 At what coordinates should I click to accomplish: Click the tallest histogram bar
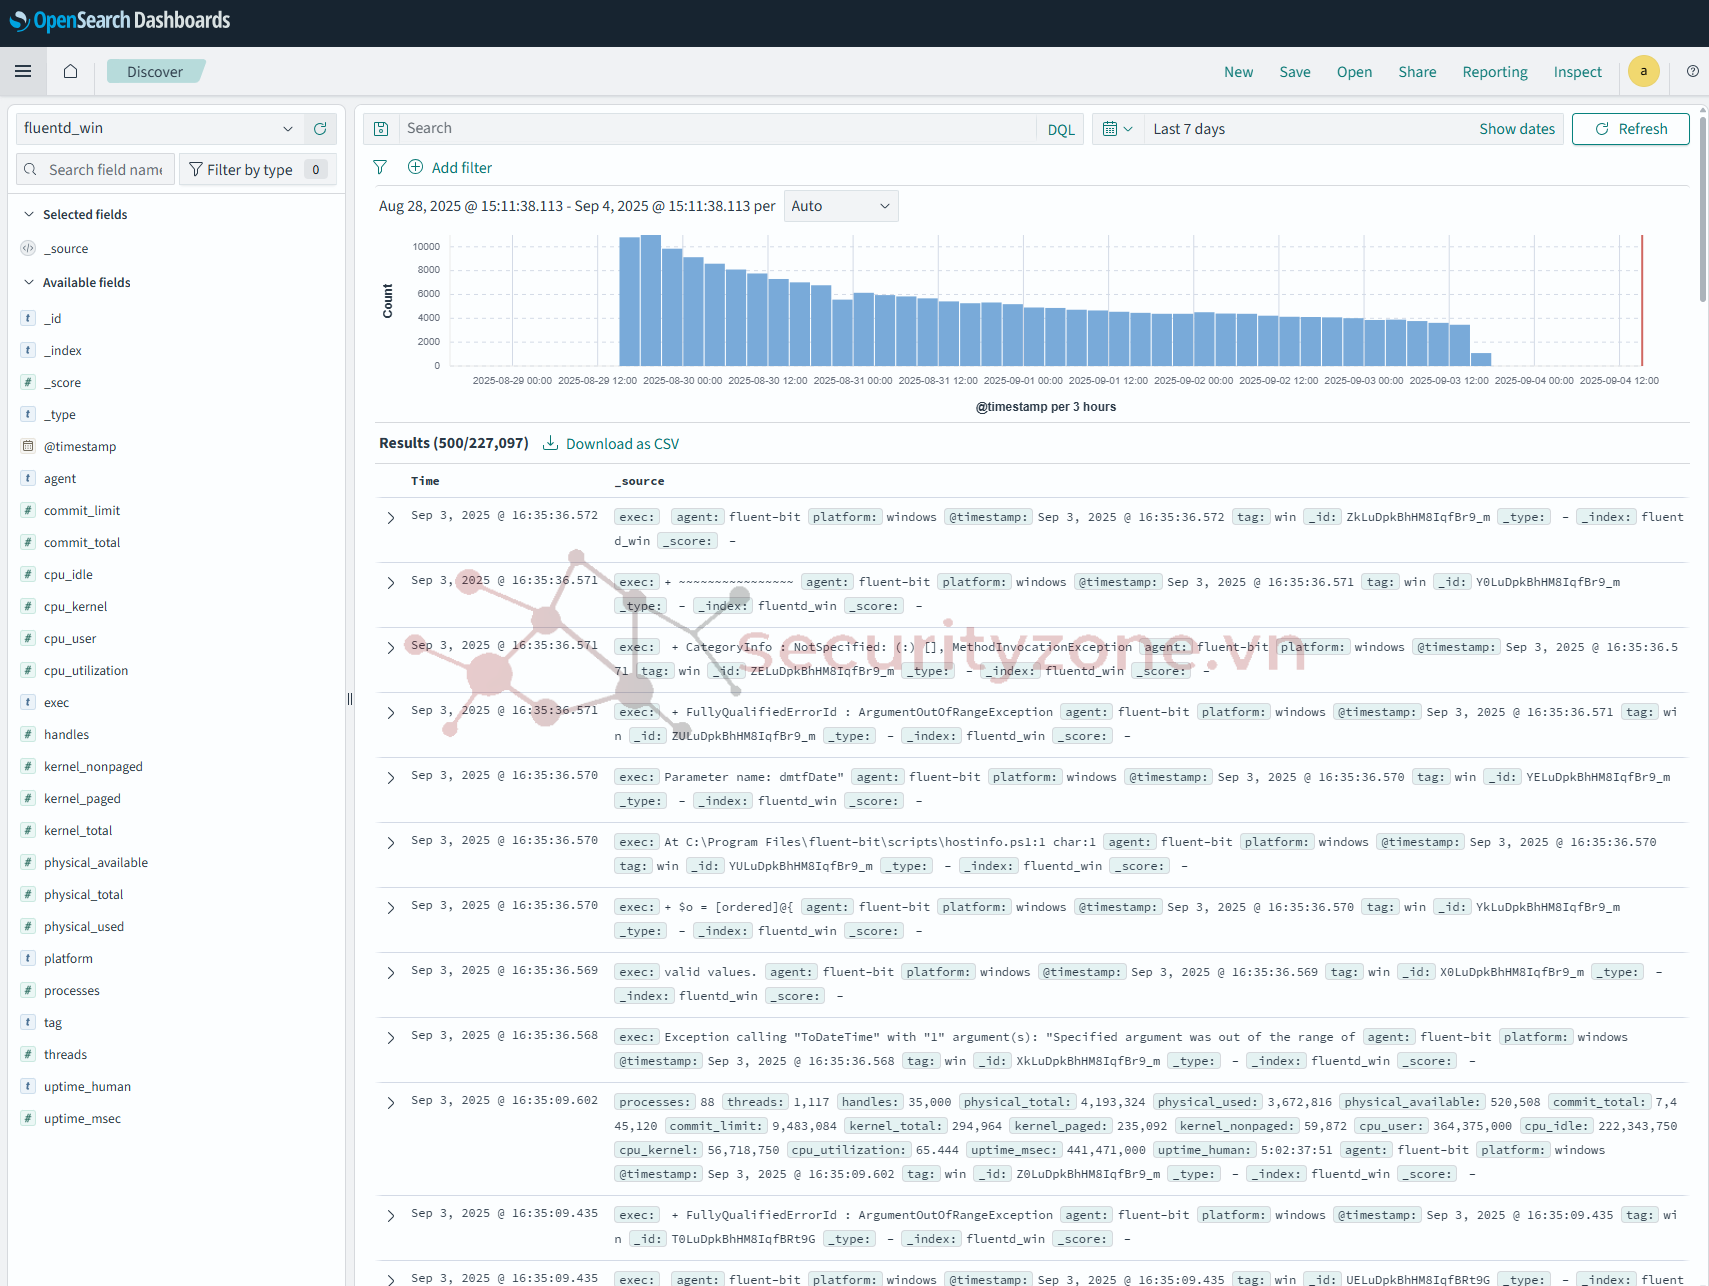click(x=651, y=300)
